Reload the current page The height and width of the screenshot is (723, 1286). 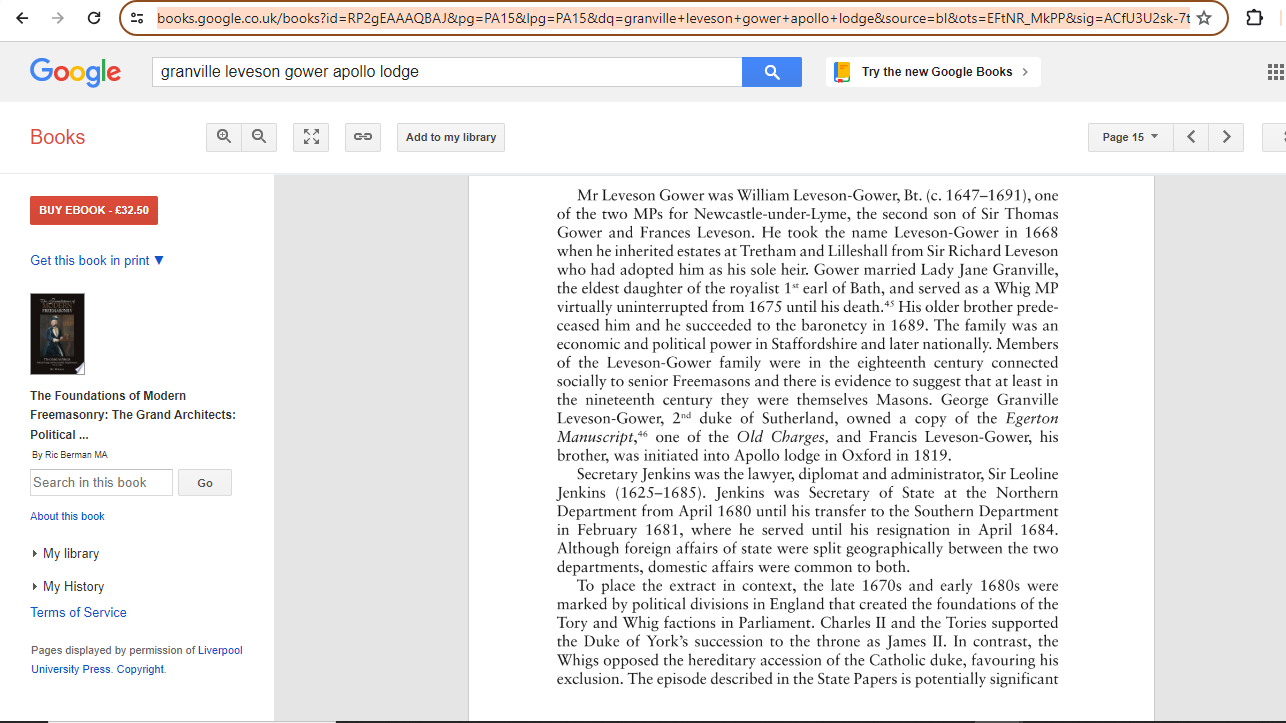(x=94, y=18)
